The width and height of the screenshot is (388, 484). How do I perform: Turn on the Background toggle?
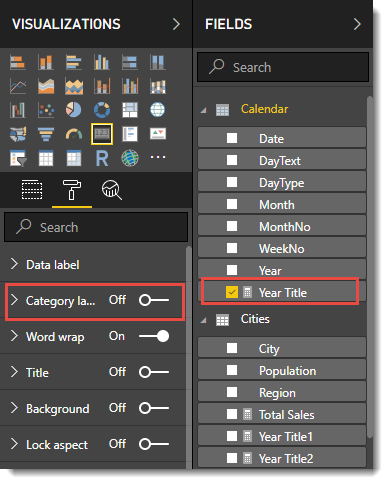[154, 408]
